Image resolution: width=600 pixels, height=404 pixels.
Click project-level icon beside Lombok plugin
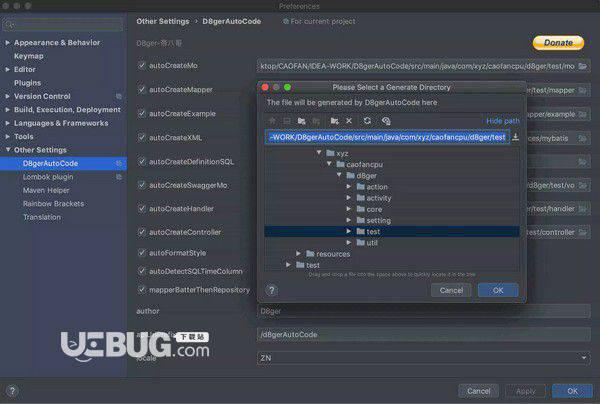coord(119,177)
